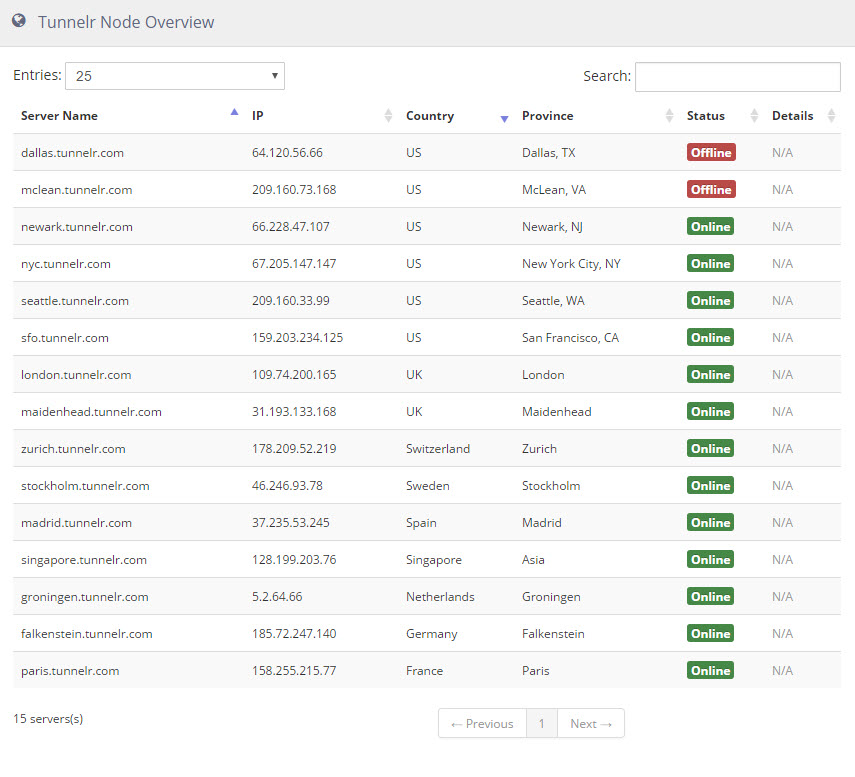Click IP address 67.205.147.147
Screen dimensions: 855x777
click(294, 264)
